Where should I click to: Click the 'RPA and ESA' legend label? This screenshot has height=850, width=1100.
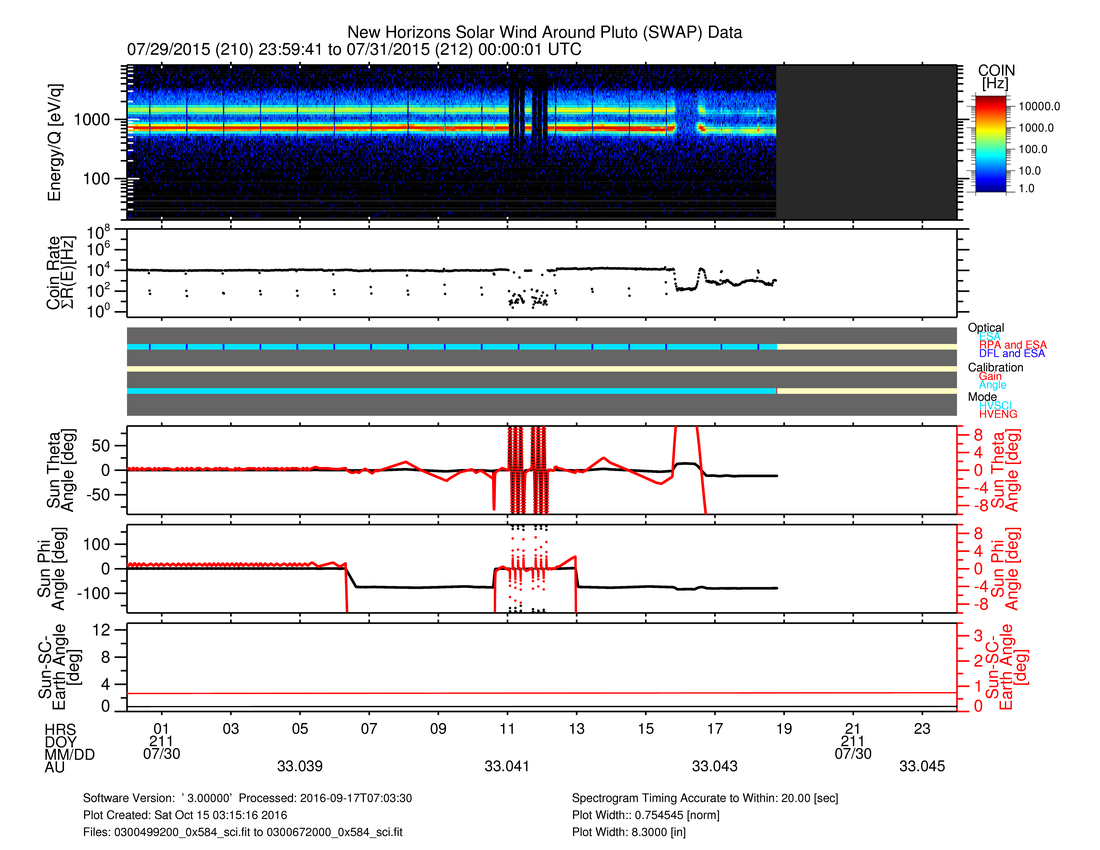[1015, 345]
